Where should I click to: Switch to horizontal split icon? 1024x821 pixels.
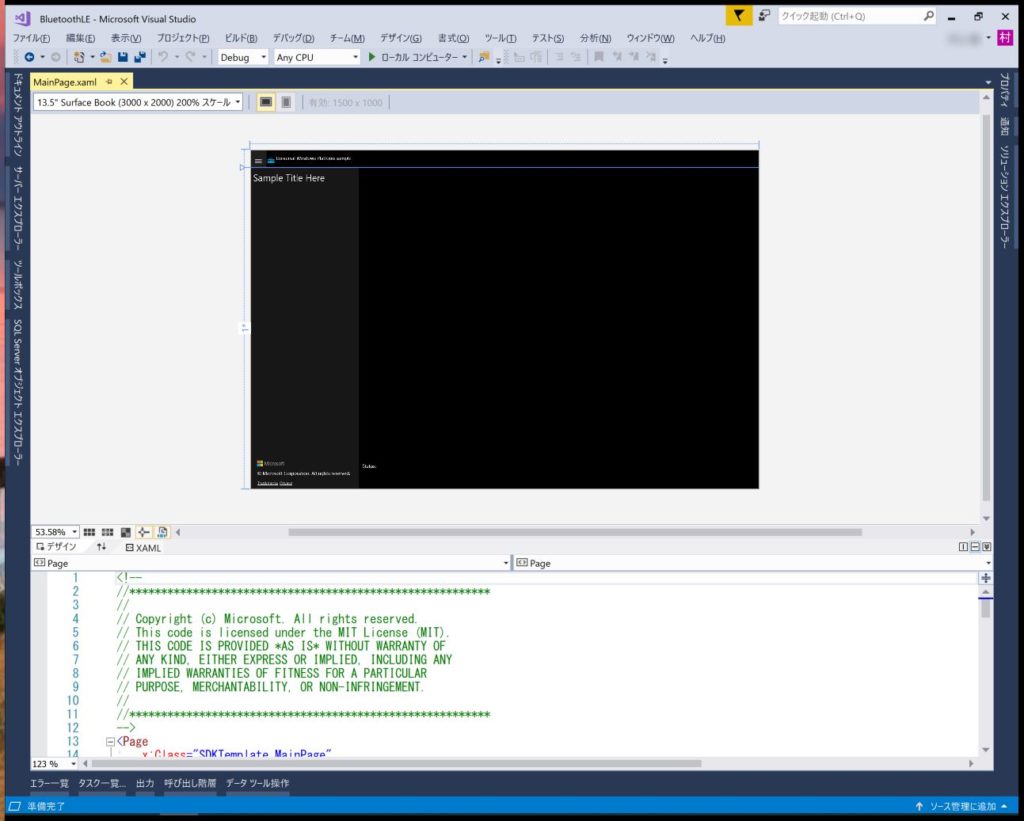point(975,547)
